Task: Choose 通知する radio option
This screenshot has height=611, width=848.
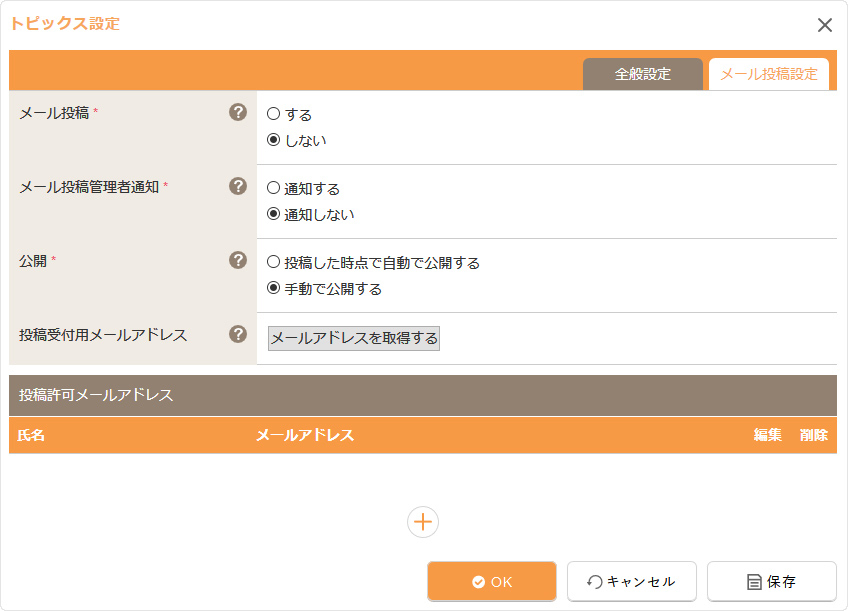Action: click(x=273, y=188)
